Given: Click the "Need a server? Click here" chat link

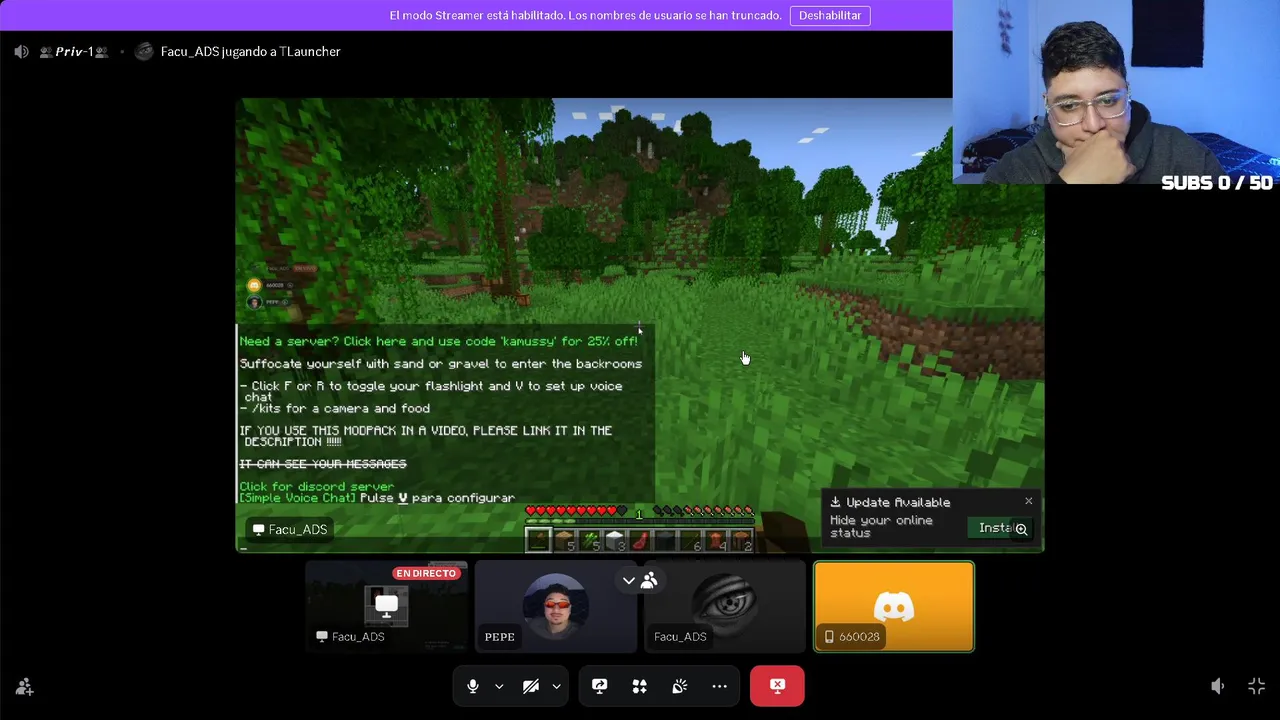Looking at the screenshot, I should click(438, 341).
